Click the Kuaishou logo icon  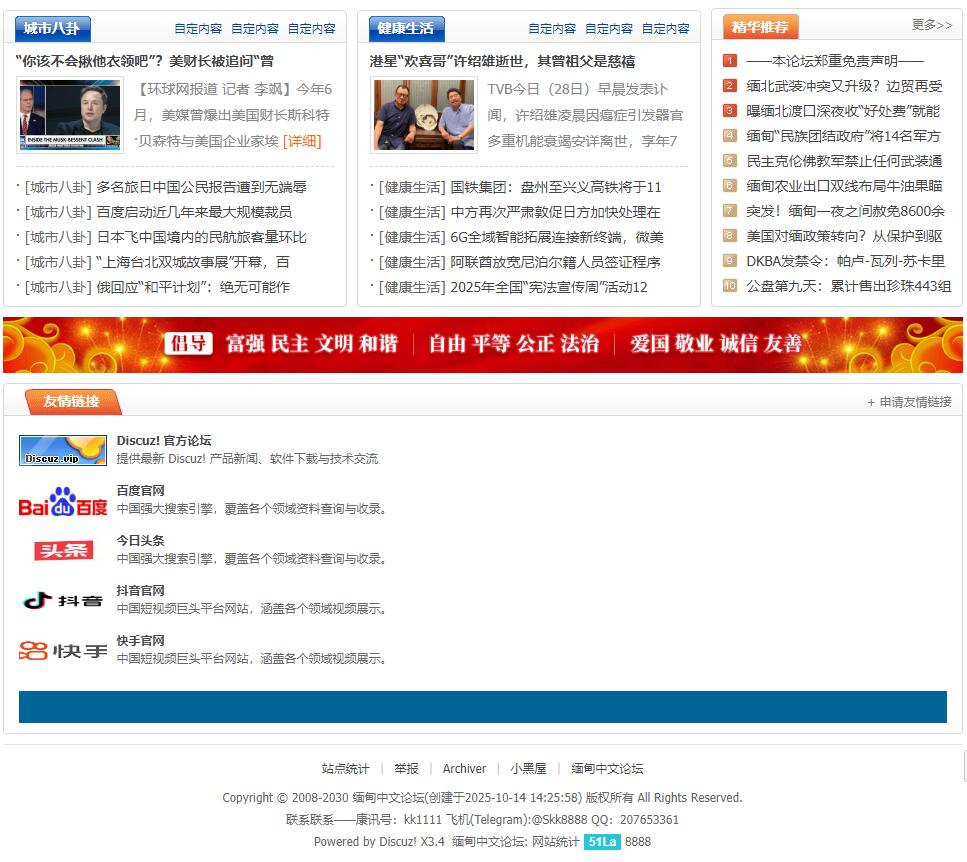click(x=63, y=651)
